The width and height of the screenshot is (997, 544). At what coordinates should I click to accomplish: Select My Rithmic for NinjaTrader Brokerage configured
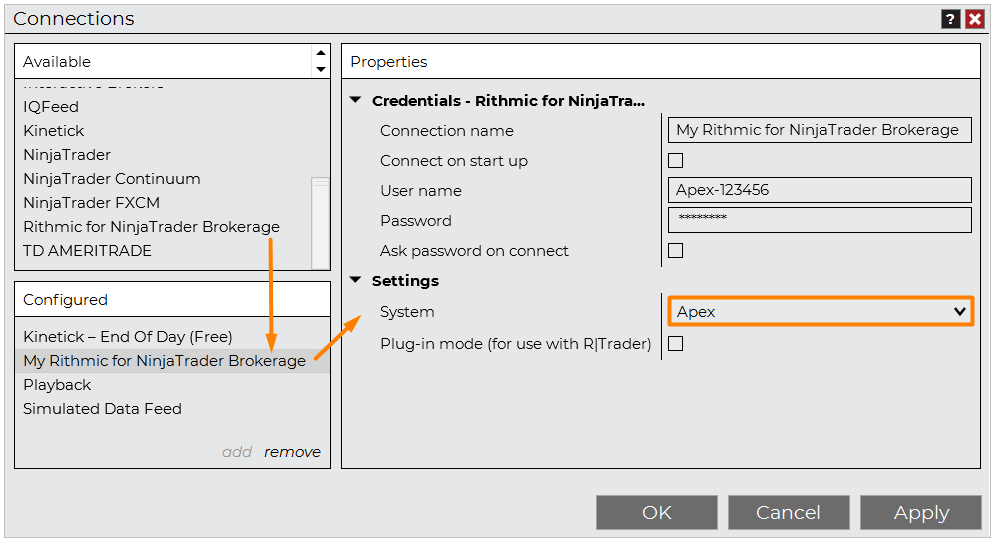tap(172, 361)
